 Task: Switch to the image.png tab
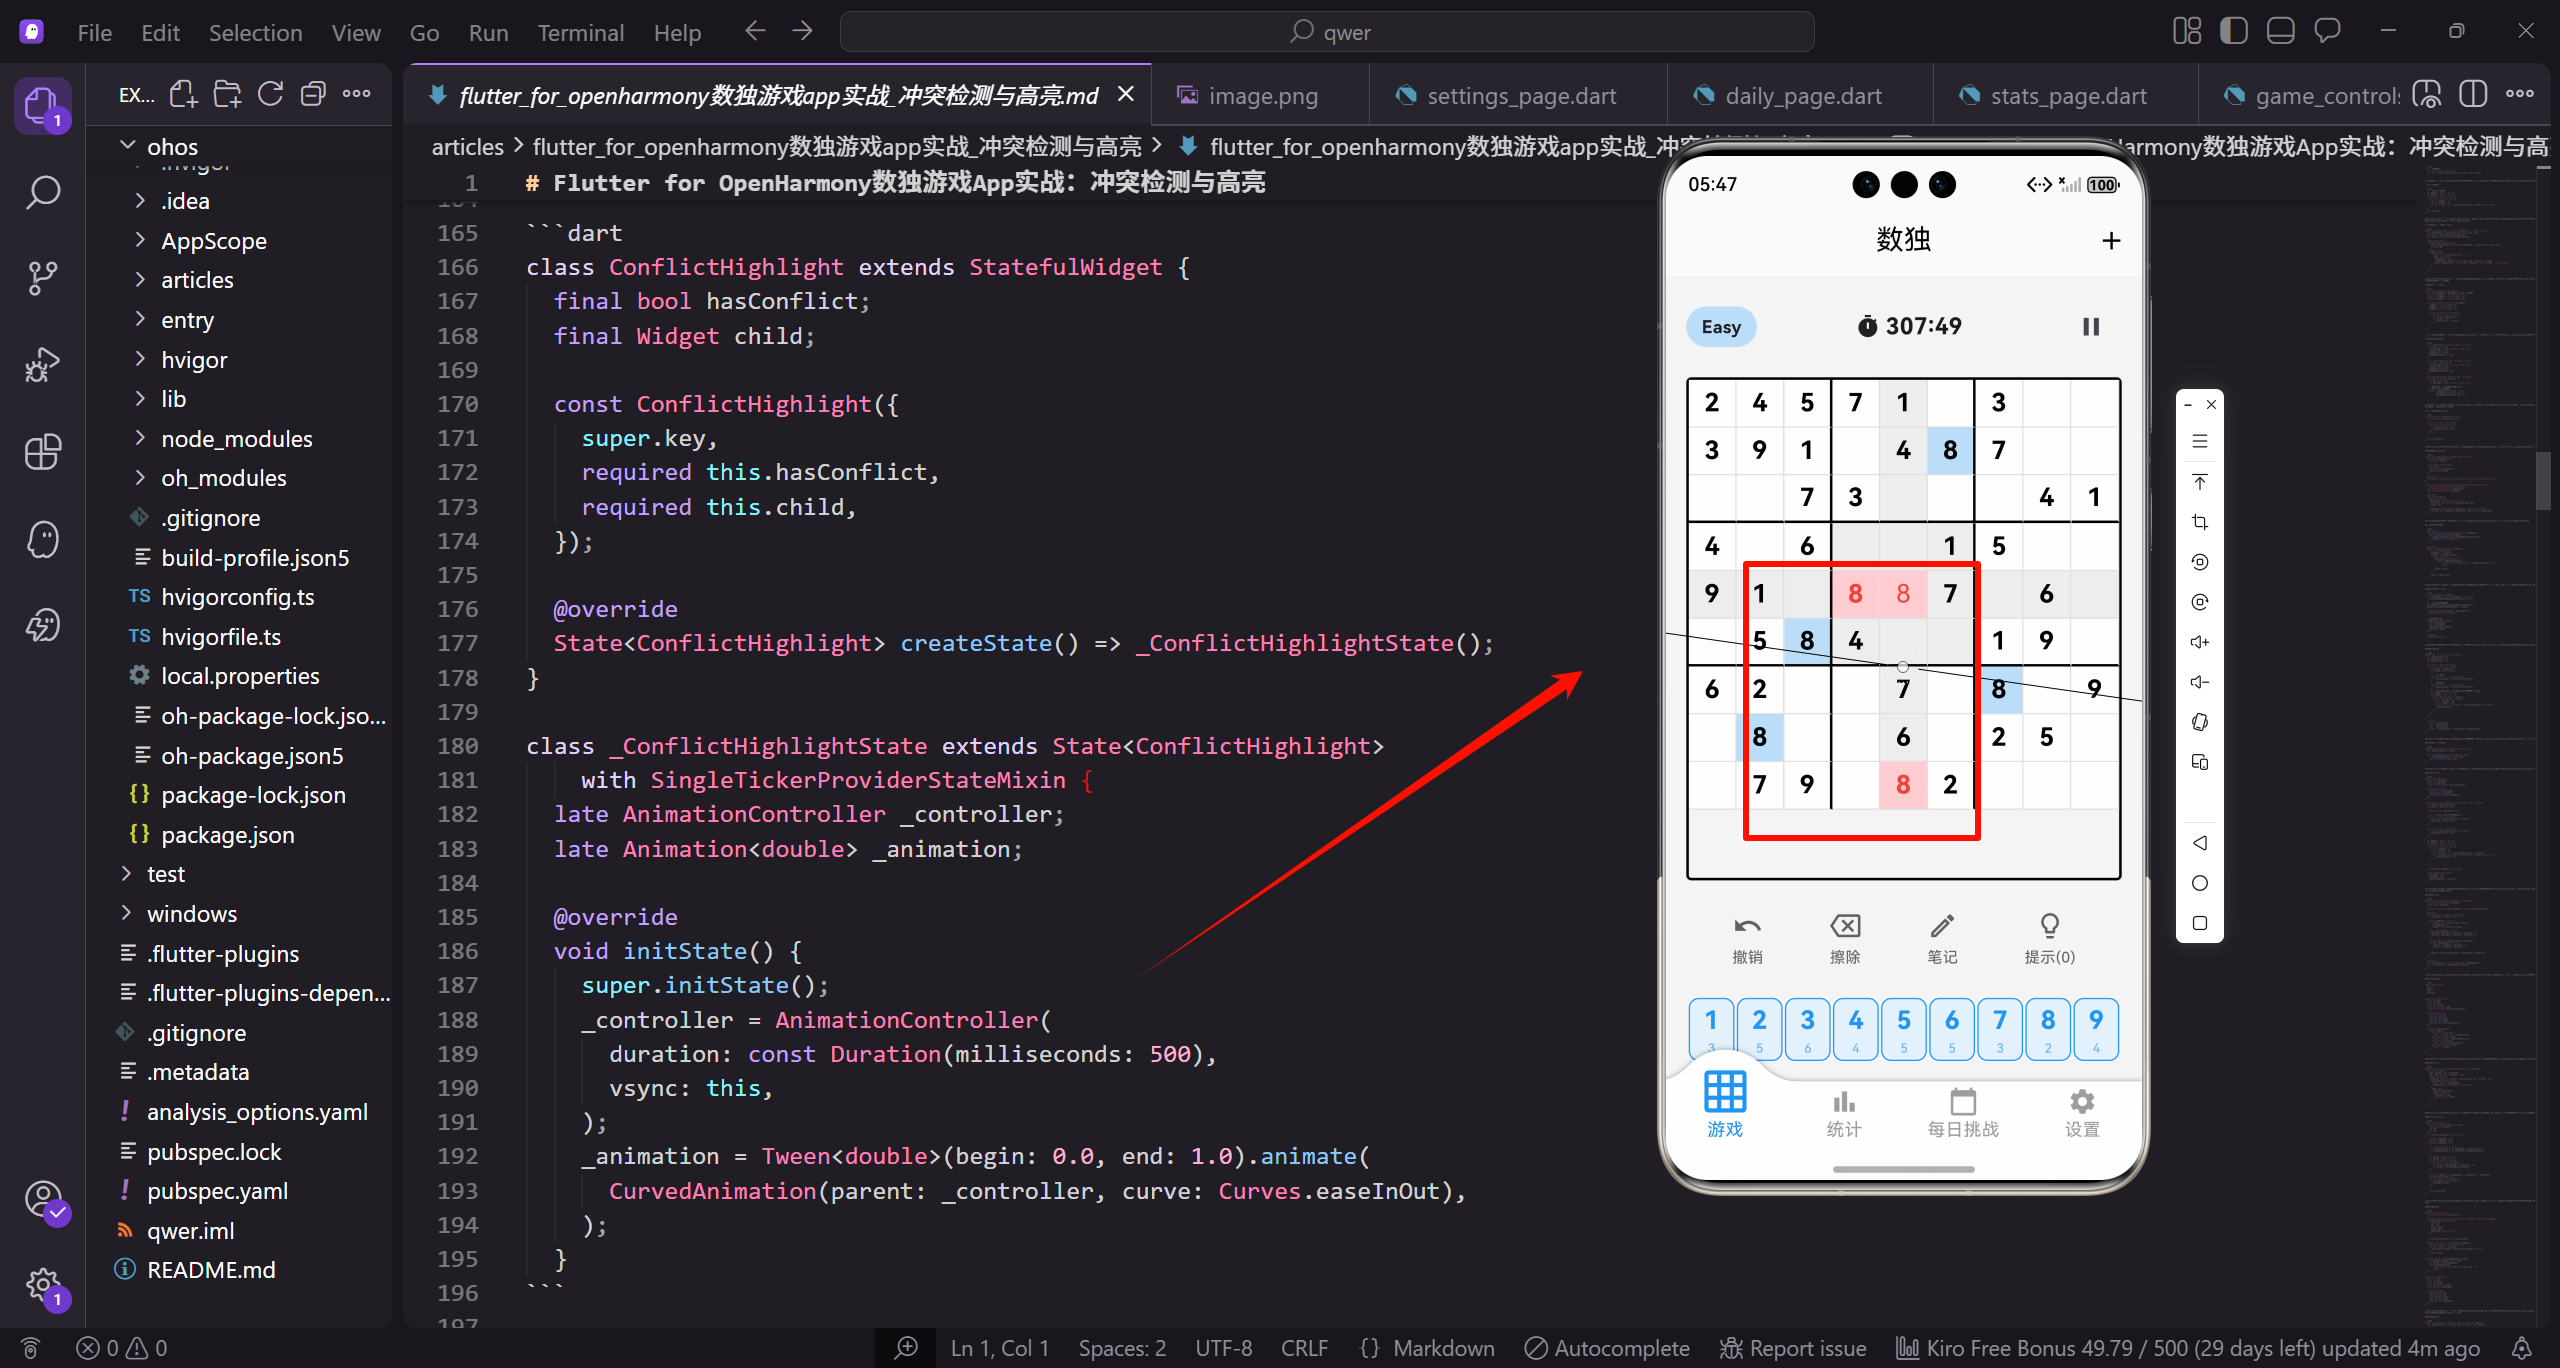click(1262, 96)
